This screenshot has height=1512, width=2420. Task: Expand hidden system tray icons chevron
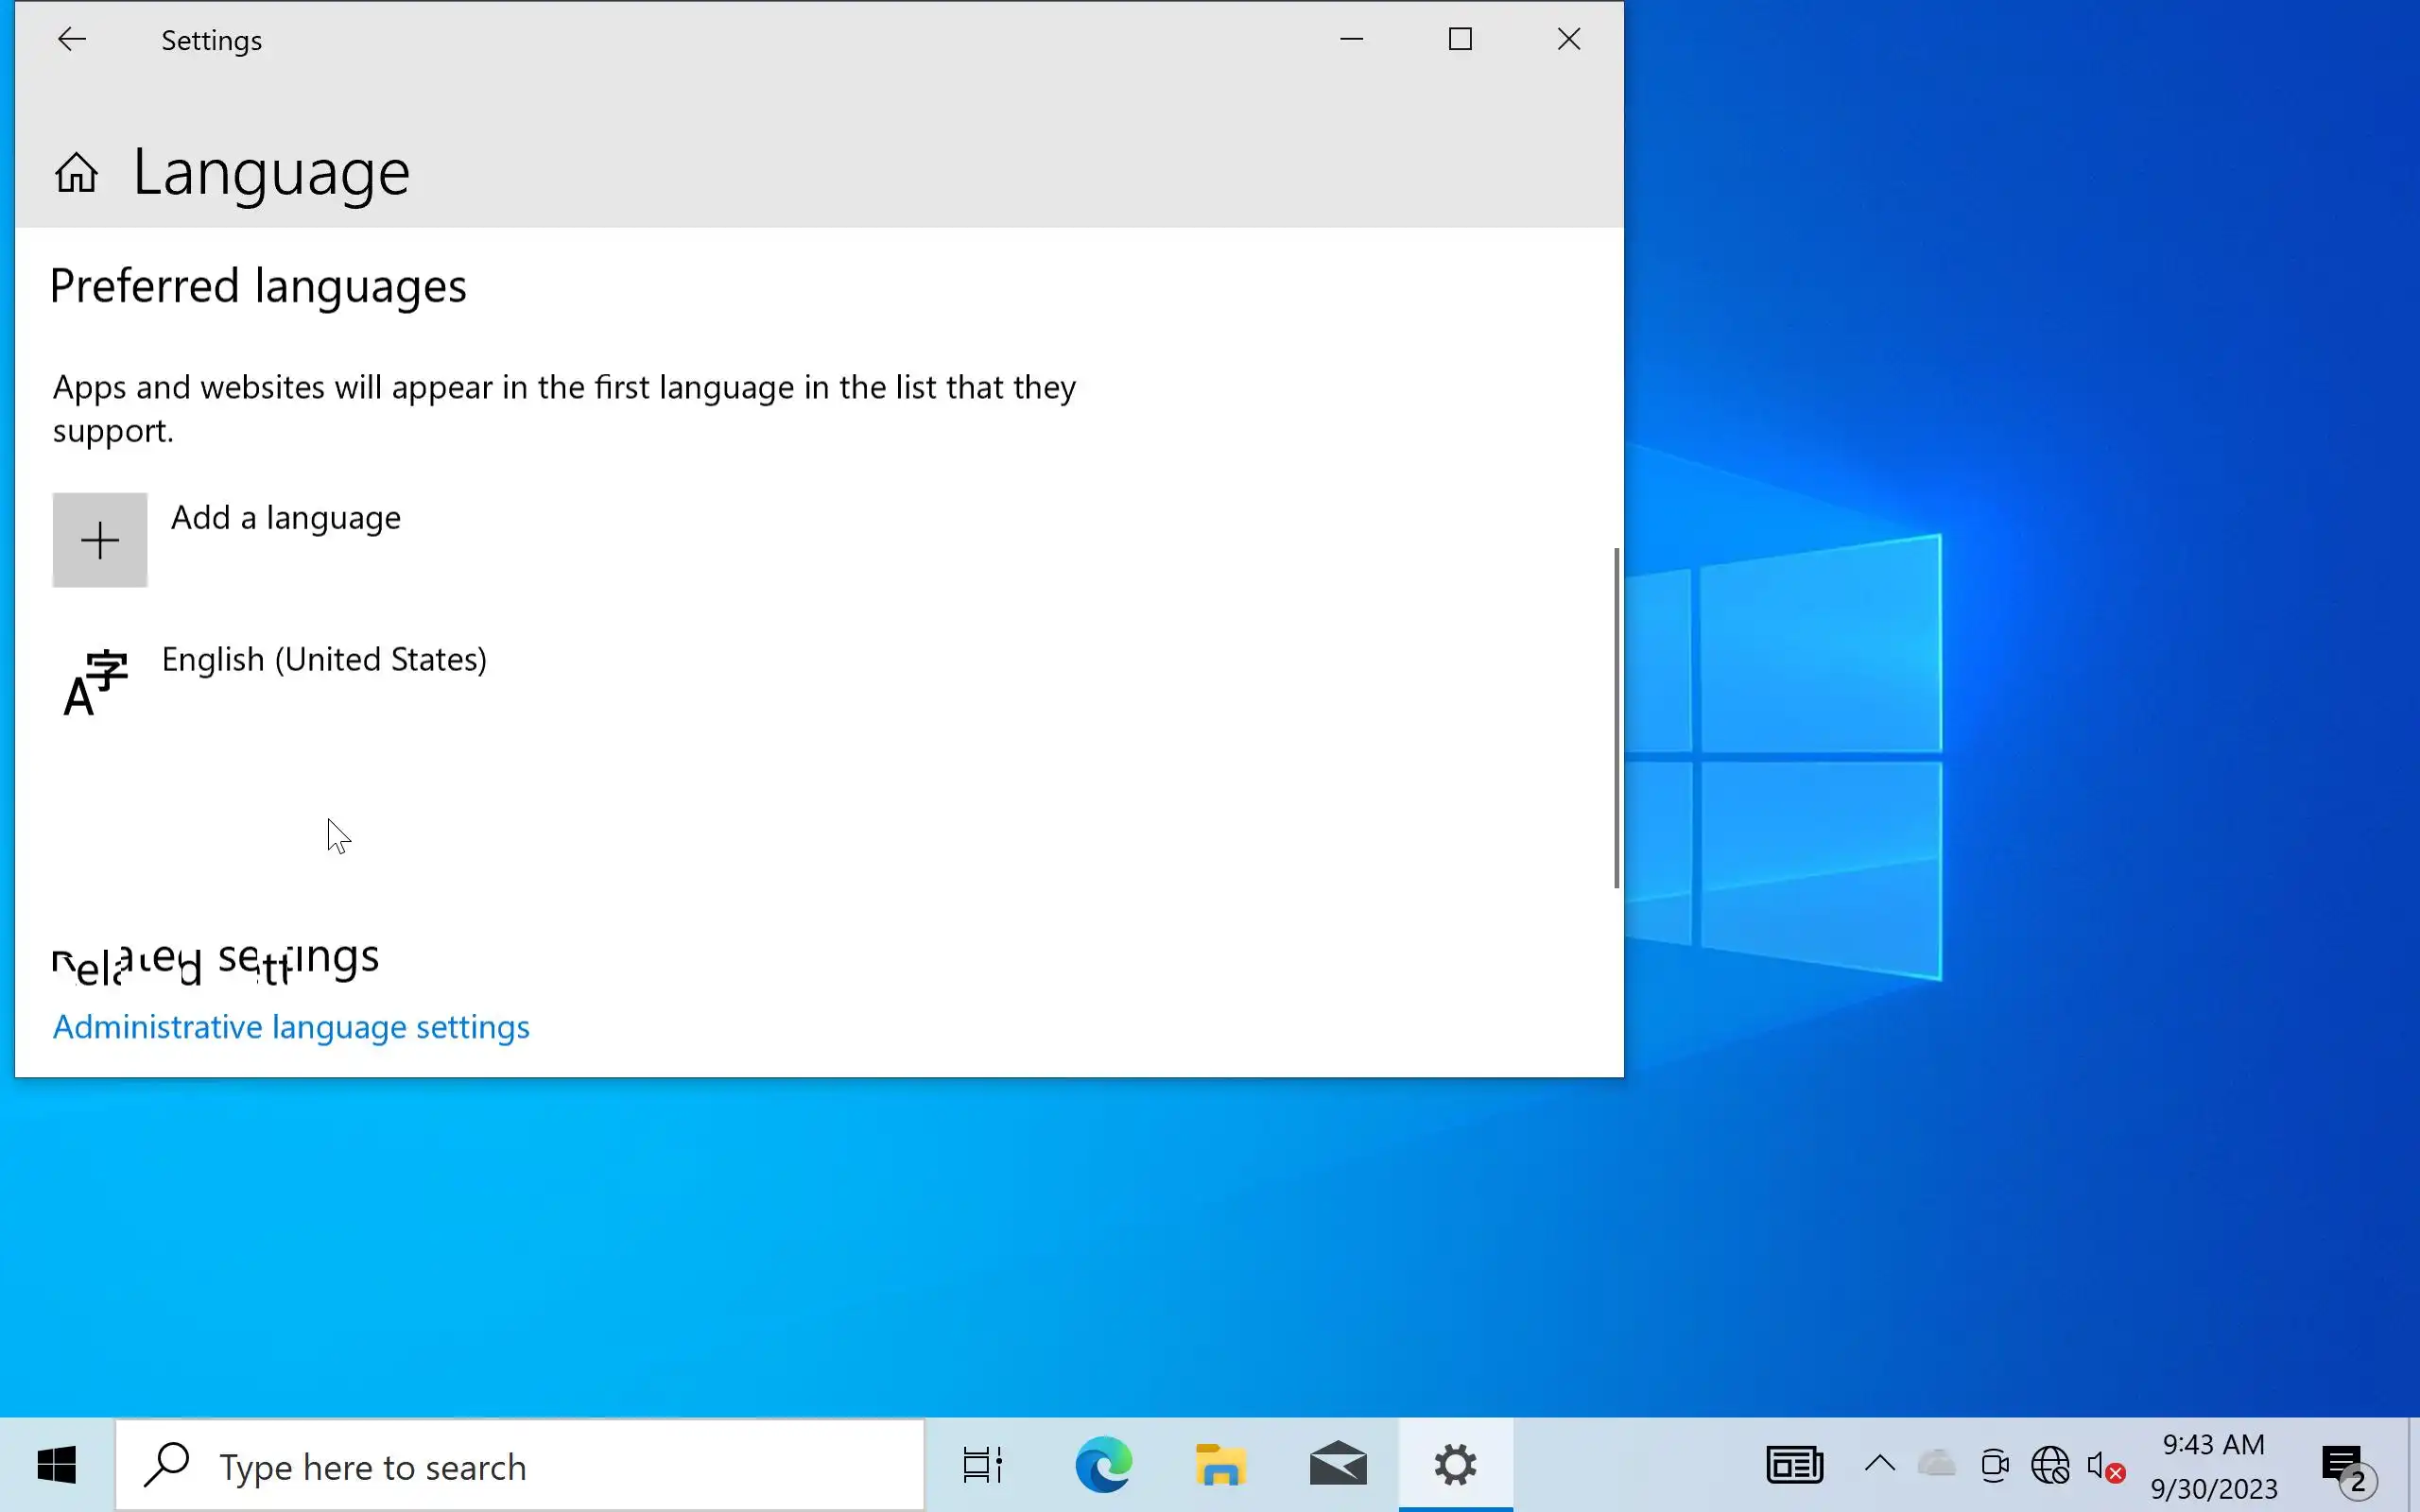click(1880, 1465)
